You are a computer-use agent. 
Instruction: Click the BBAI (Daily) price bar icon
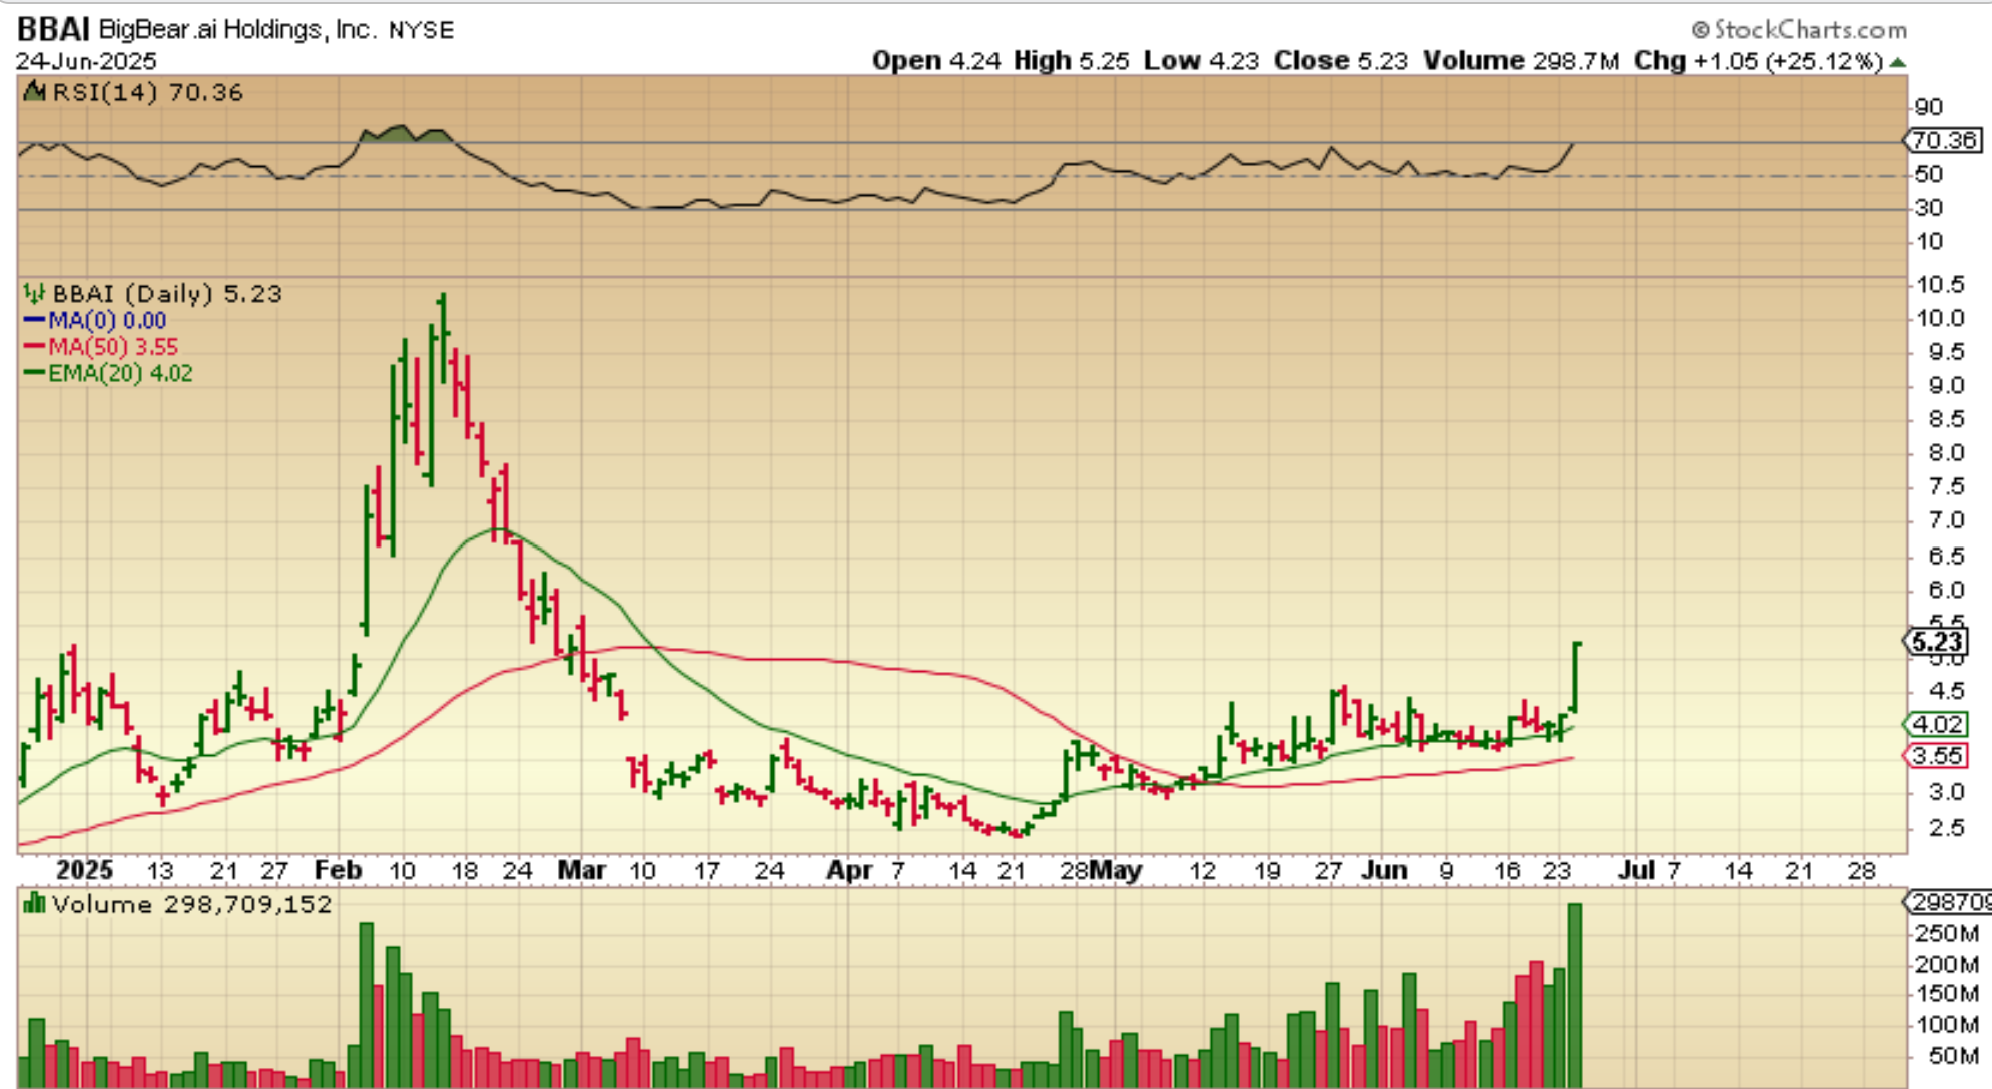pos(34,294)
